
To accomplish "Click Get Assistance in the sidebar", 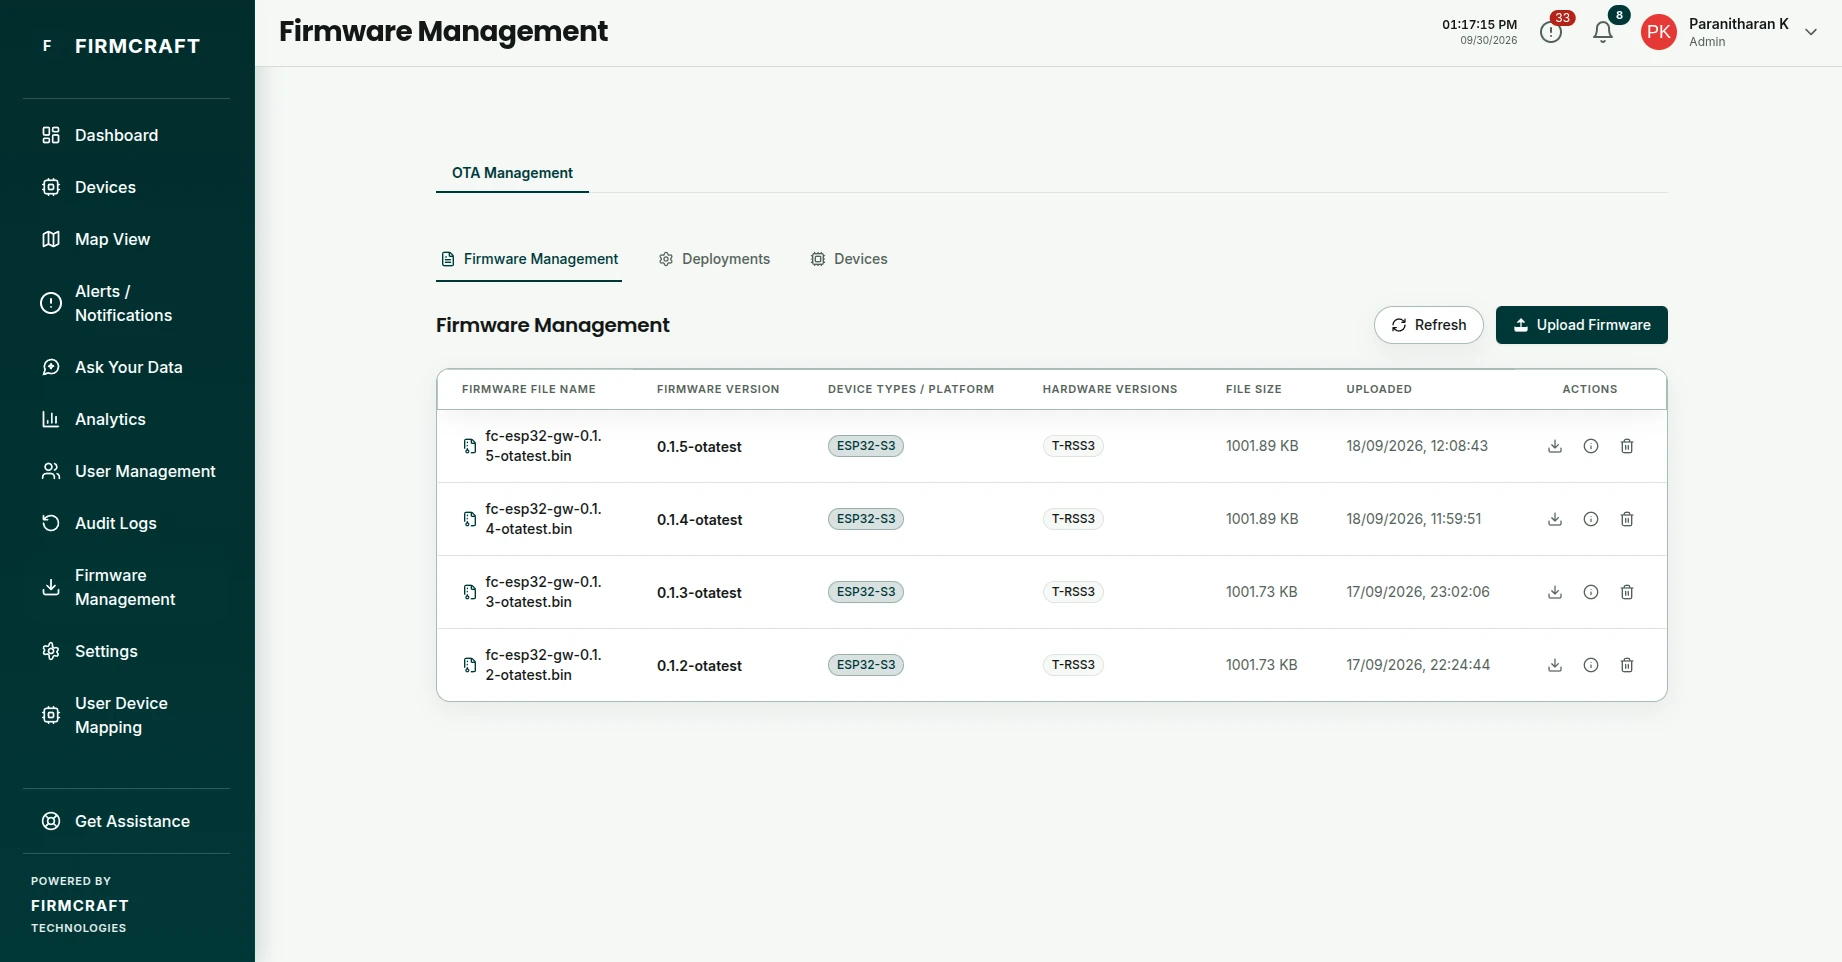I will tap(126, 821).
